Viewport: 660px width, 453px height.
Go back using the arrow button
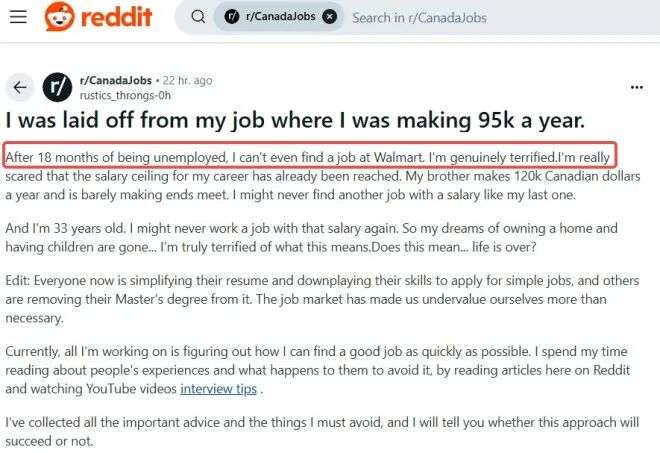point(19,87)
